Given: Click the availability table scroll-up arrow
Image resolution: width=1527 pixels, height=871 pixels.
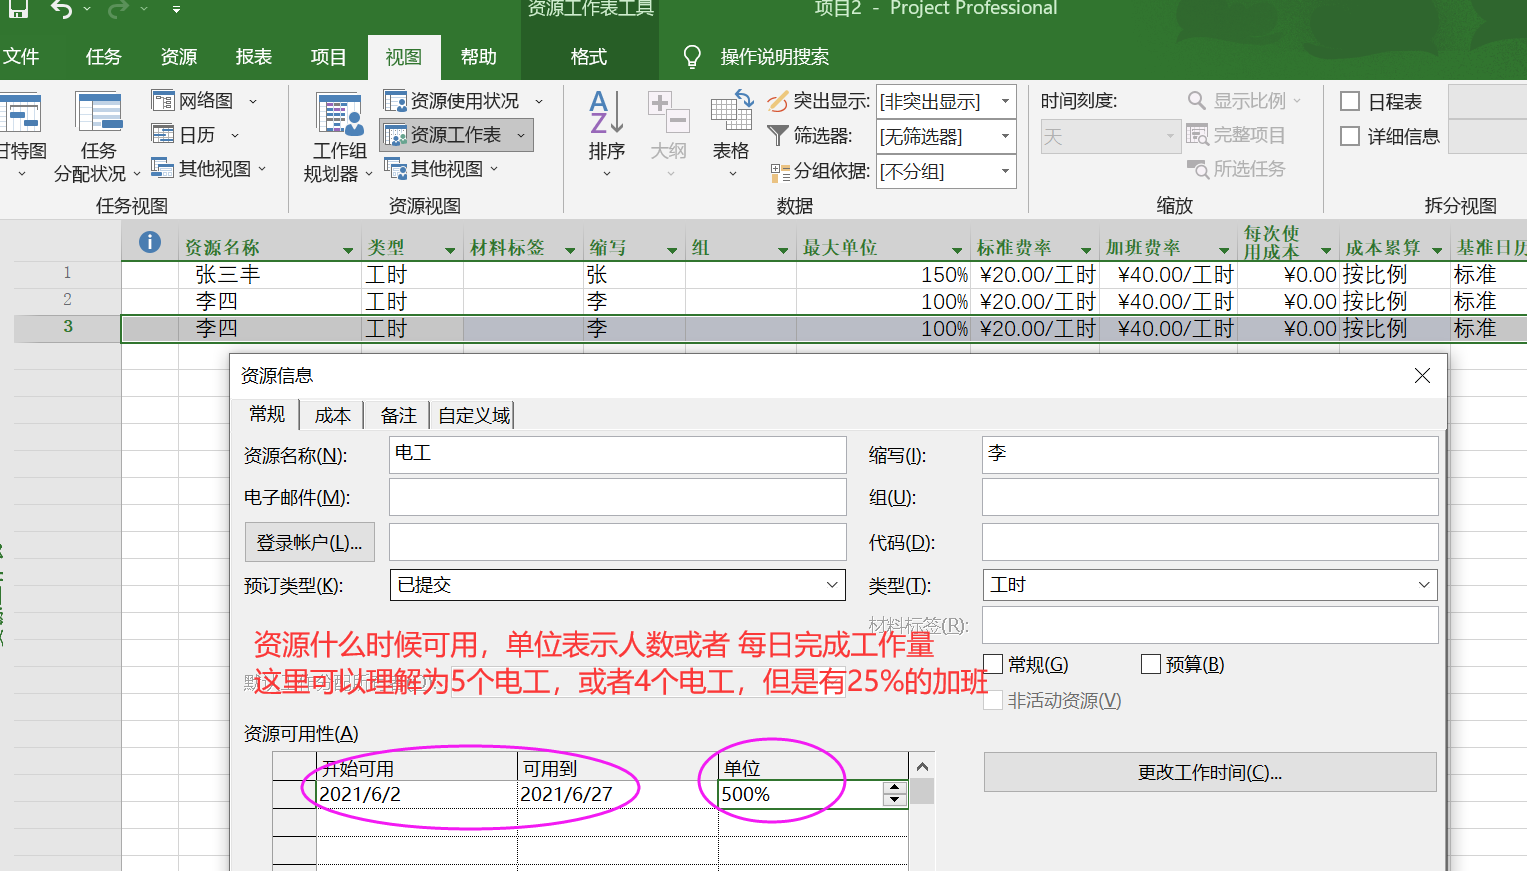Looking at the screenshot, I should [x=922, y=767].
